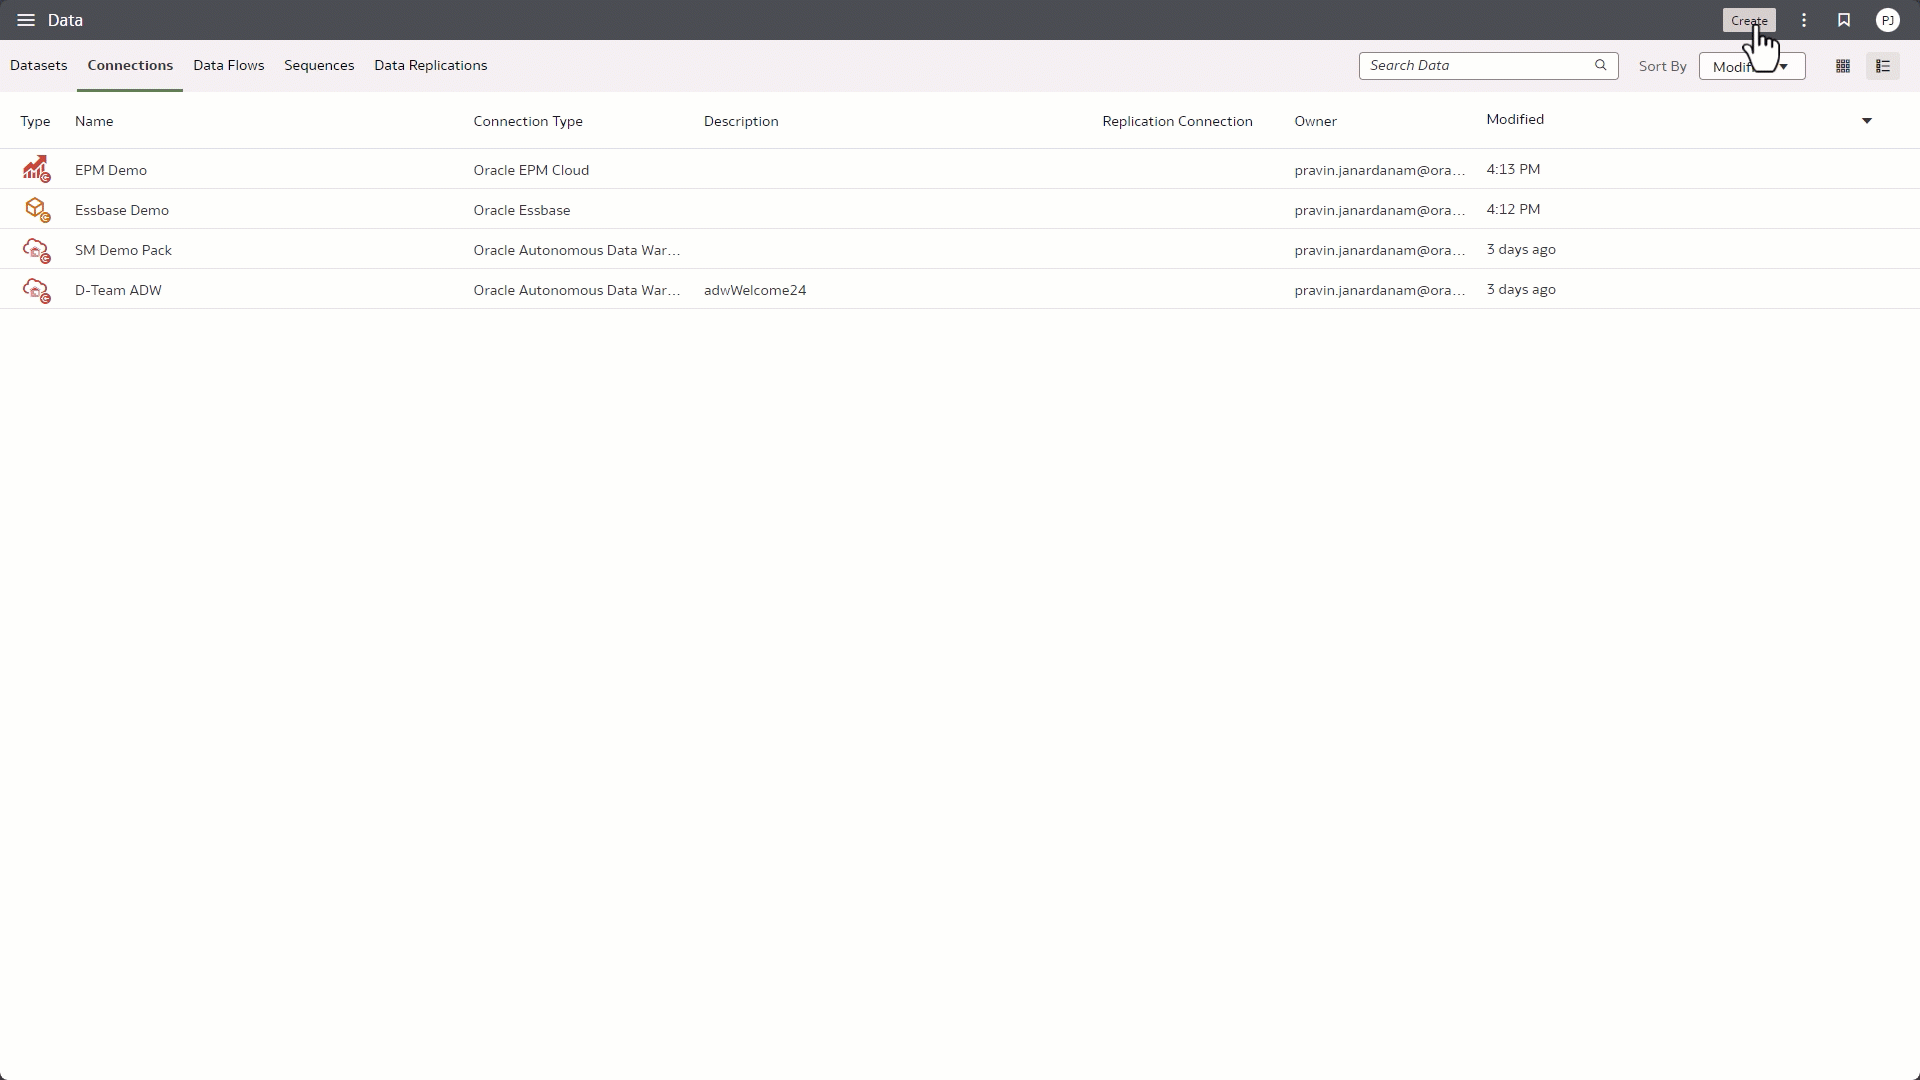Expand the column options arrow above Modified
1920x1080 pixels.
click(1867, 120)
